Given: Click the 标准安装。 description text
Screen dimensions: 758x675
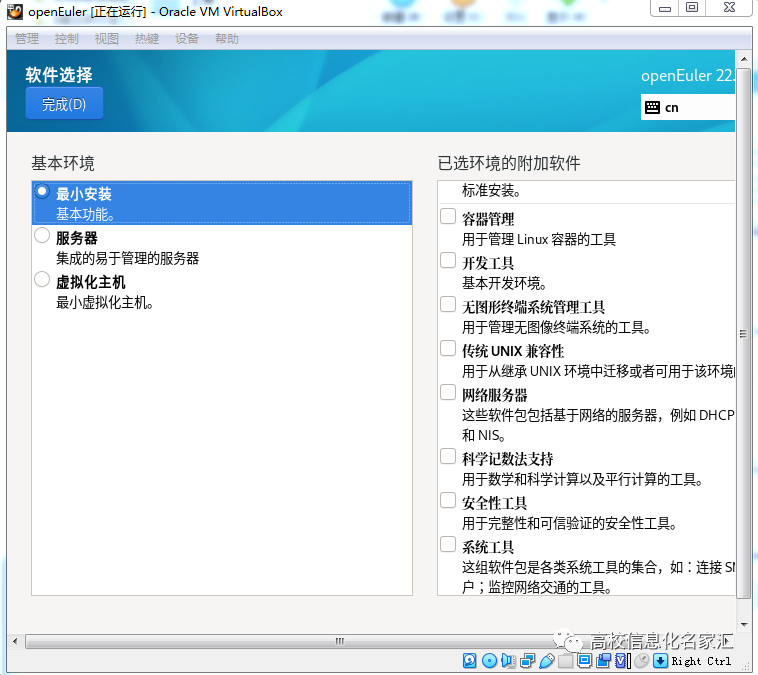Looking at the screenshot, I should coord(491,191).
